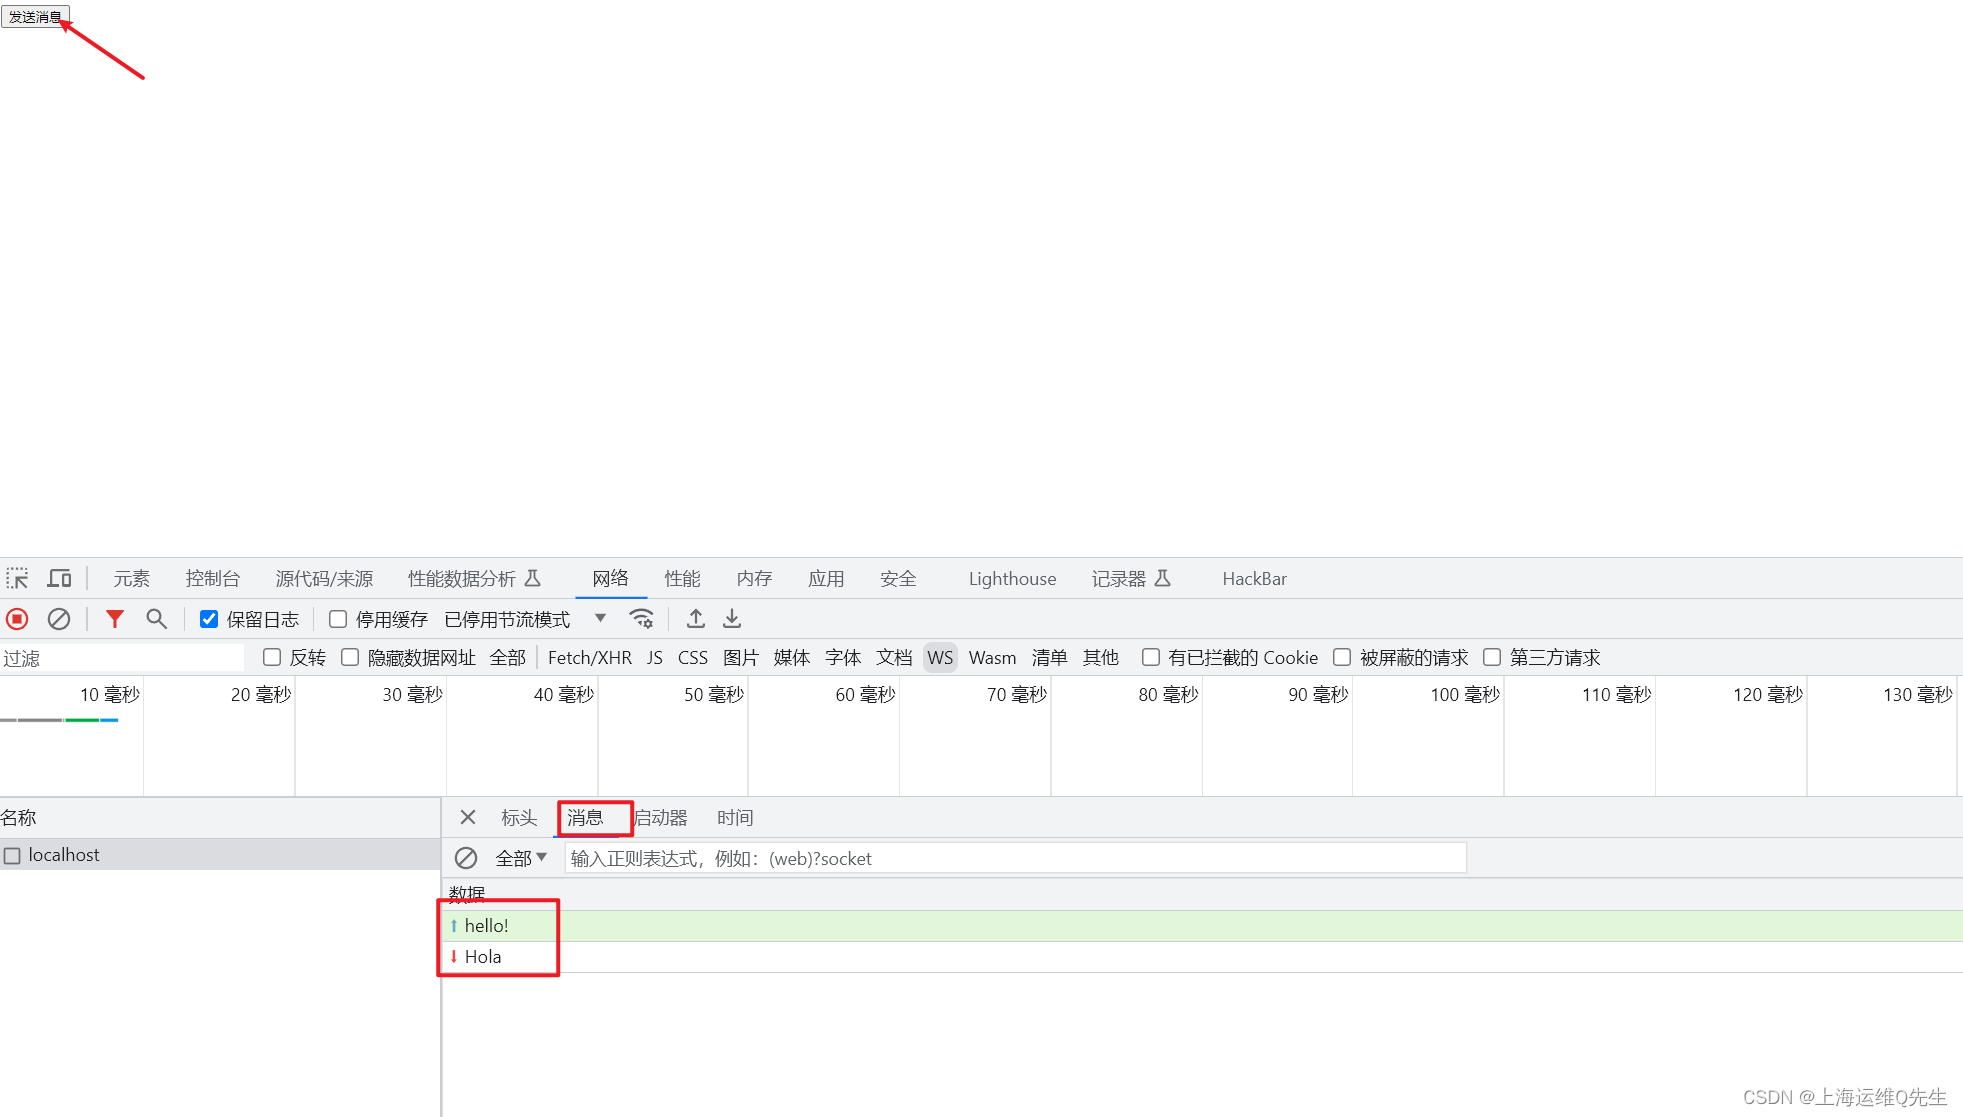Uncheck the 保留日志 checkbox
This screenshot has height=1117, width=1963.
tap(209, 619)
